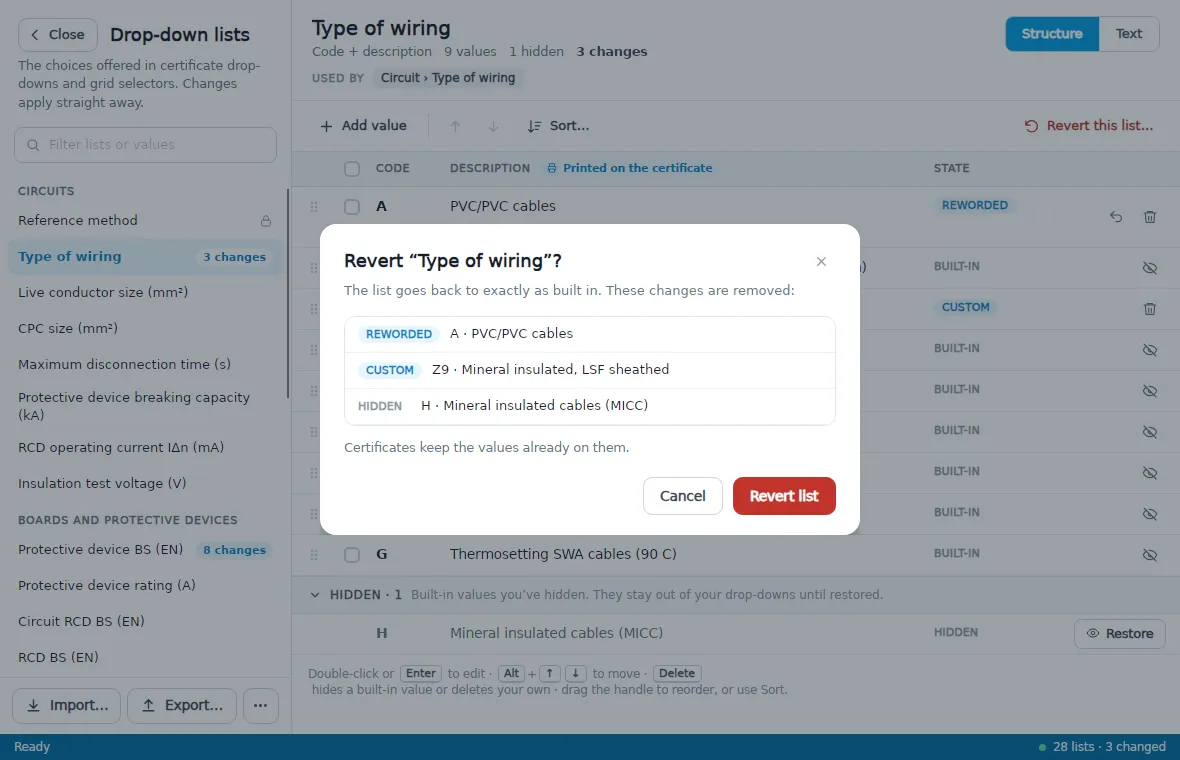
Task: Cancel the revert dialog
Action: click(x=683, y=496)
